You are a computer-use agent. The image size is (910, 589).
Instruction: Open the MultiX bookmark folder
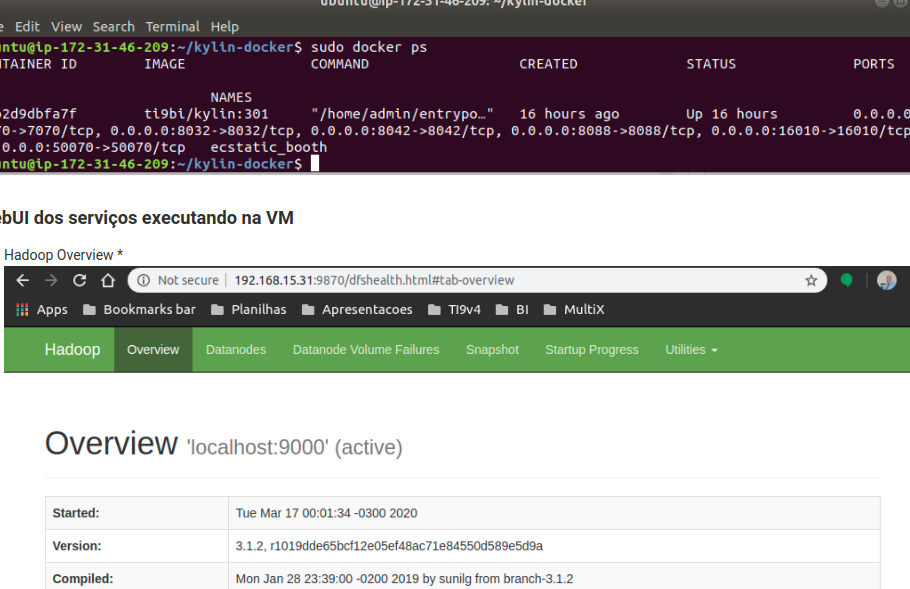[x=574, y=310]
